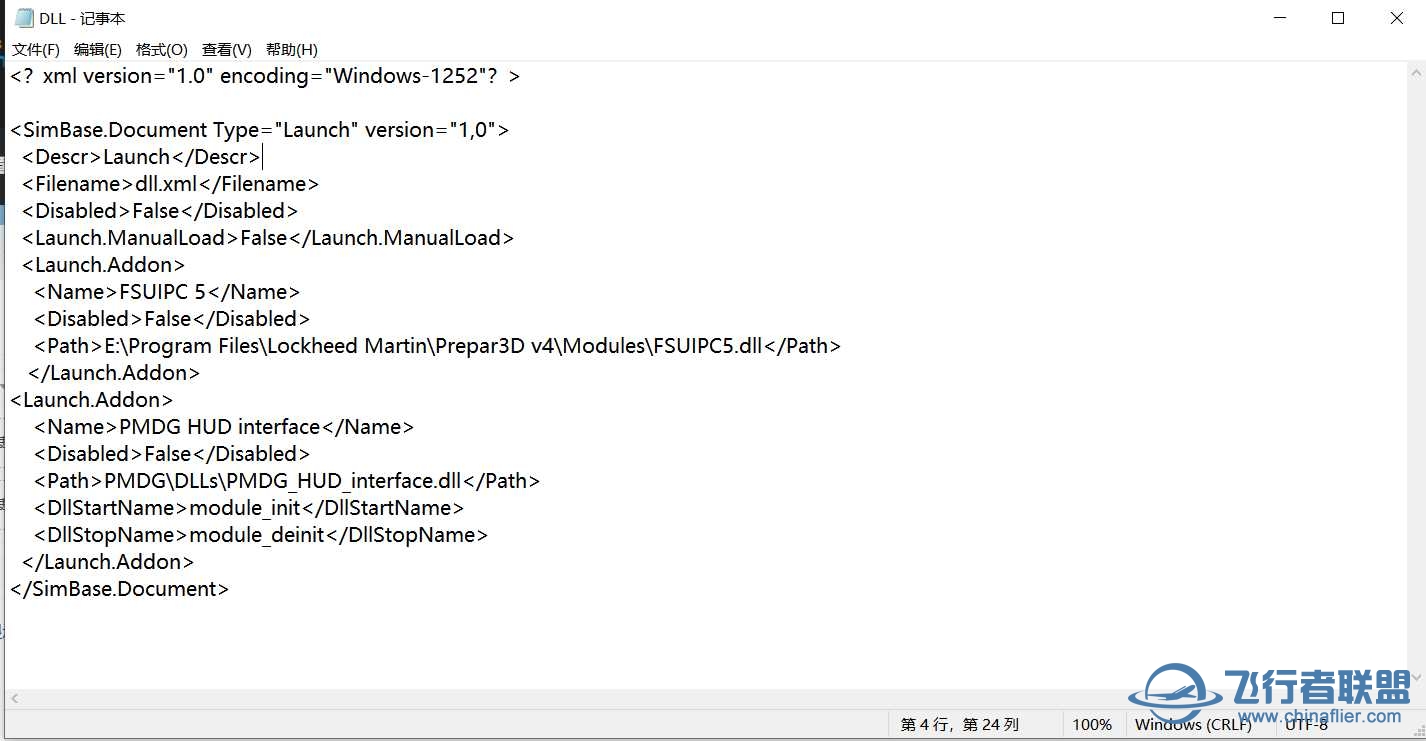Click the UTF-8 encoding status entry
The width and height of the screenshot is (1426, 741).
coord(1306,725)
